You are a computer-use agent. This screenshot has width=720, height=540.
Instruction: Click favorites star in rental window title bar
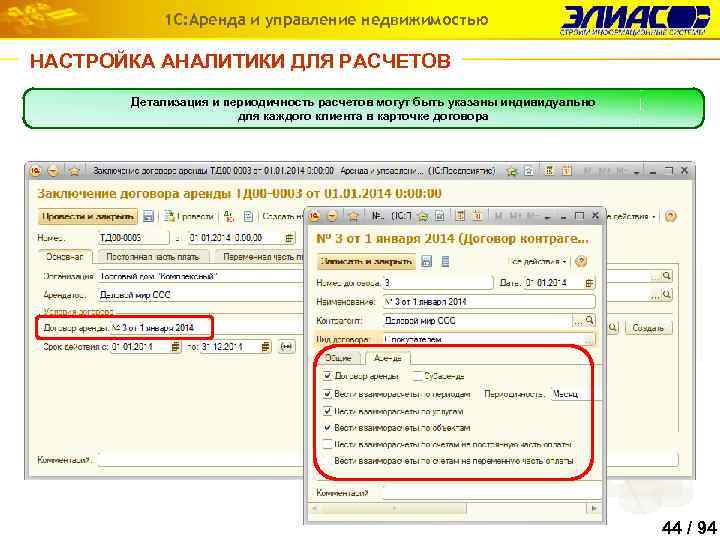[74, 171]
